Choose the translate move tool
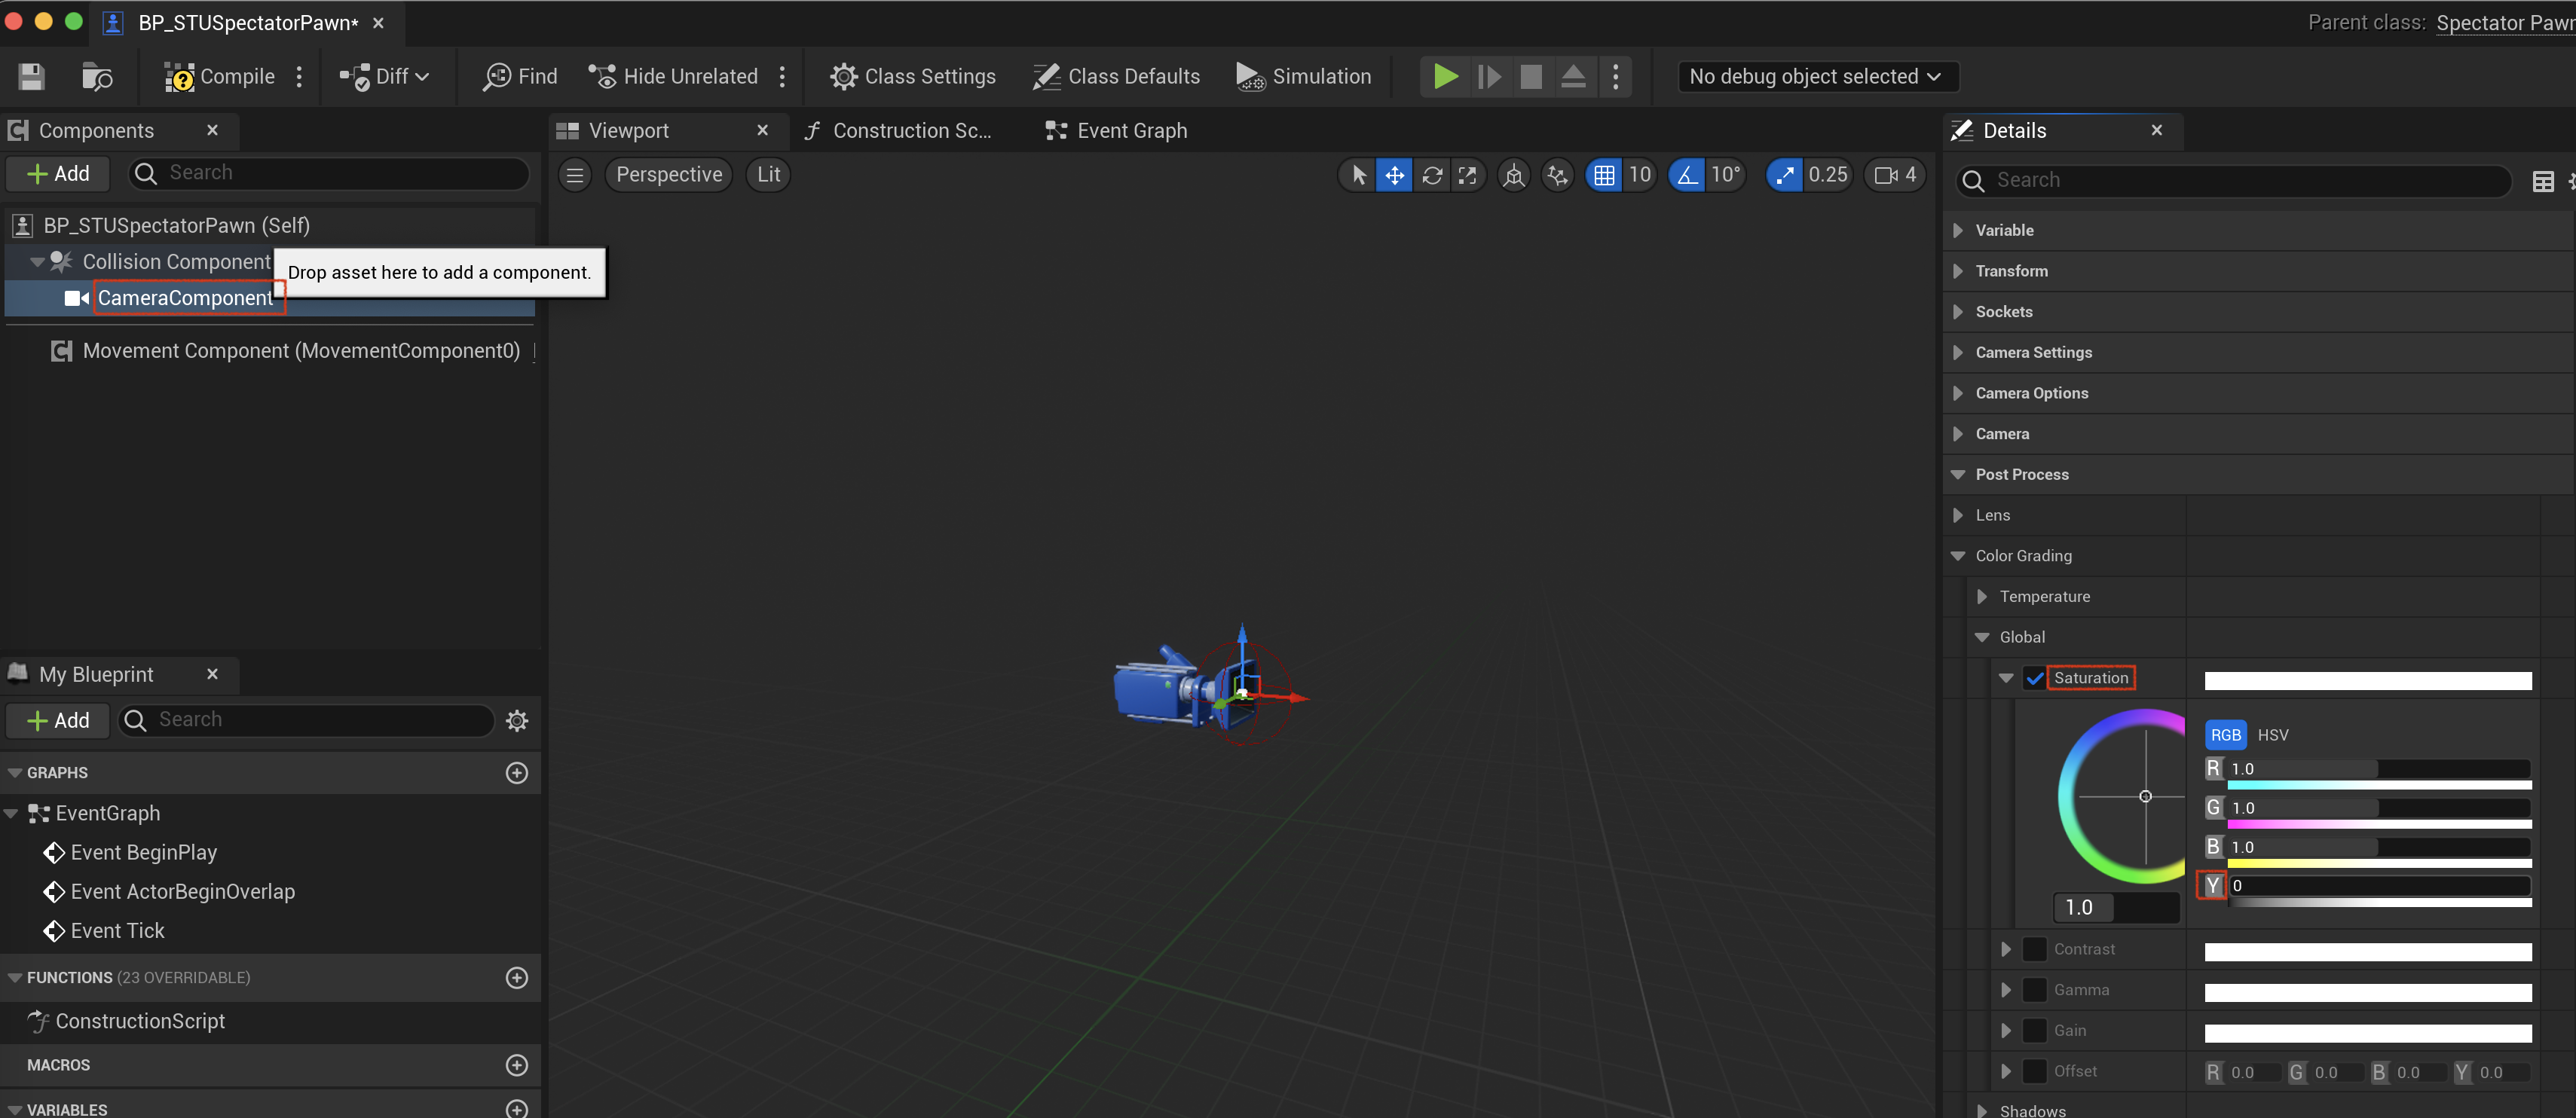The height and width of the screenshot is (1118, 2576). coord(1394,175)
